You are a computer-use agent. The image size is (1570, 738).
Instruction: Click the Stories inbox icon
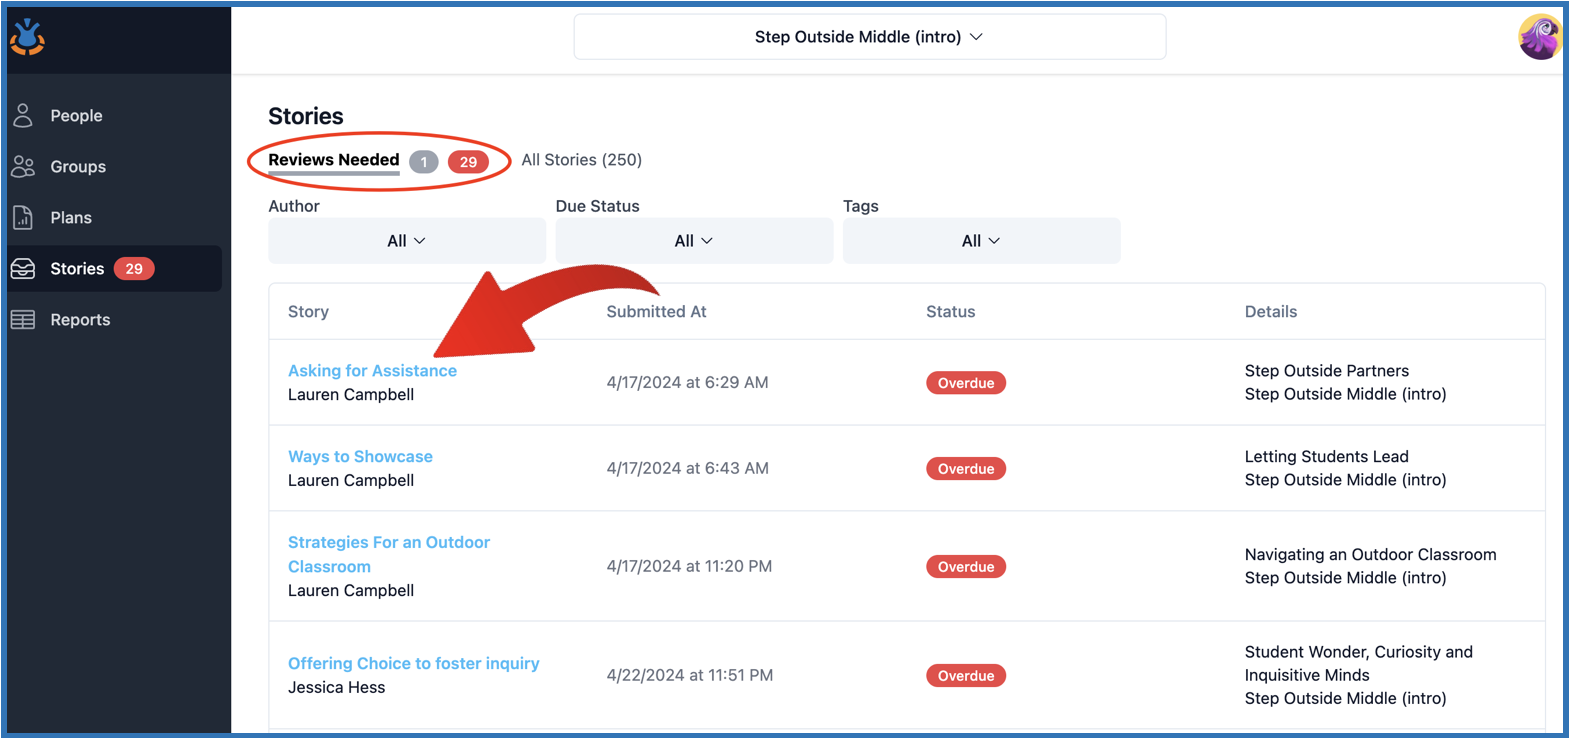(x=23, y=269)
